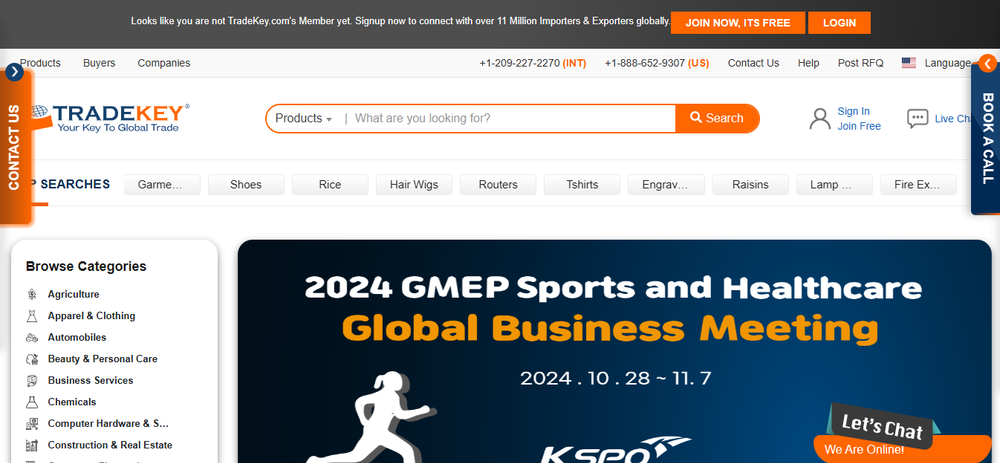Open the Agriculture category
The width and height of the screenshot is (1000, 463).
tap(73, 294)
